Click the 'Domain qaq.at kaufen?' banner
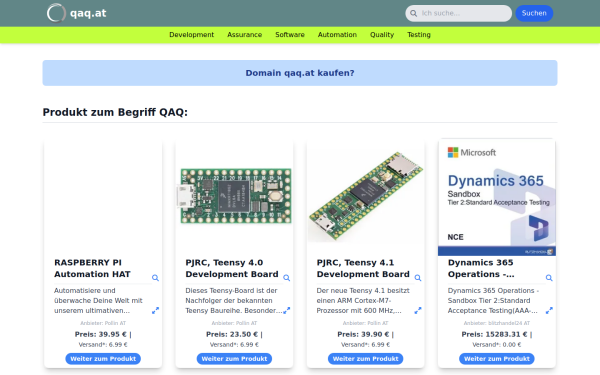 (300, 73)
